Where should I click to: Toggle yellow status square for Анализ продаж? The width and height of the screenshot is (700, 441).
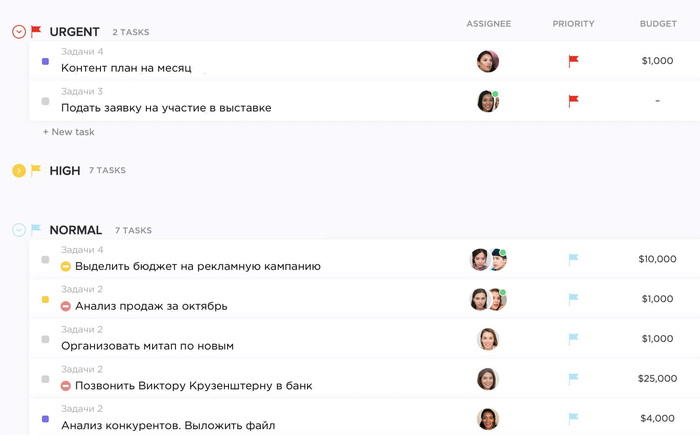click(45, 299)
